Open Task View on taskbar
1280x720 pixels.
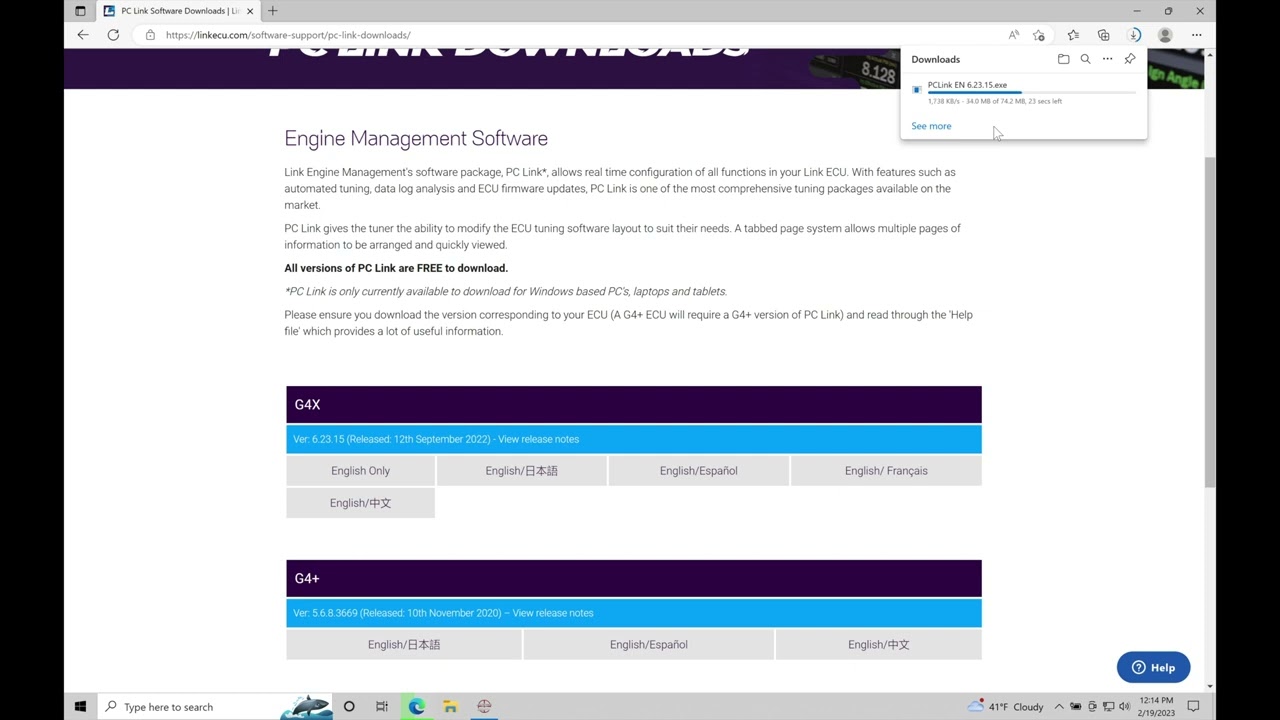382,707
